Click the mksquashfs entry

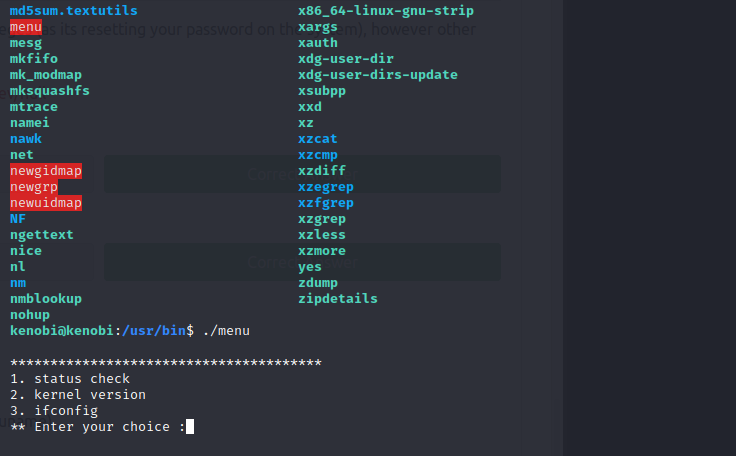pyautogui.click(x=50, y=91)
